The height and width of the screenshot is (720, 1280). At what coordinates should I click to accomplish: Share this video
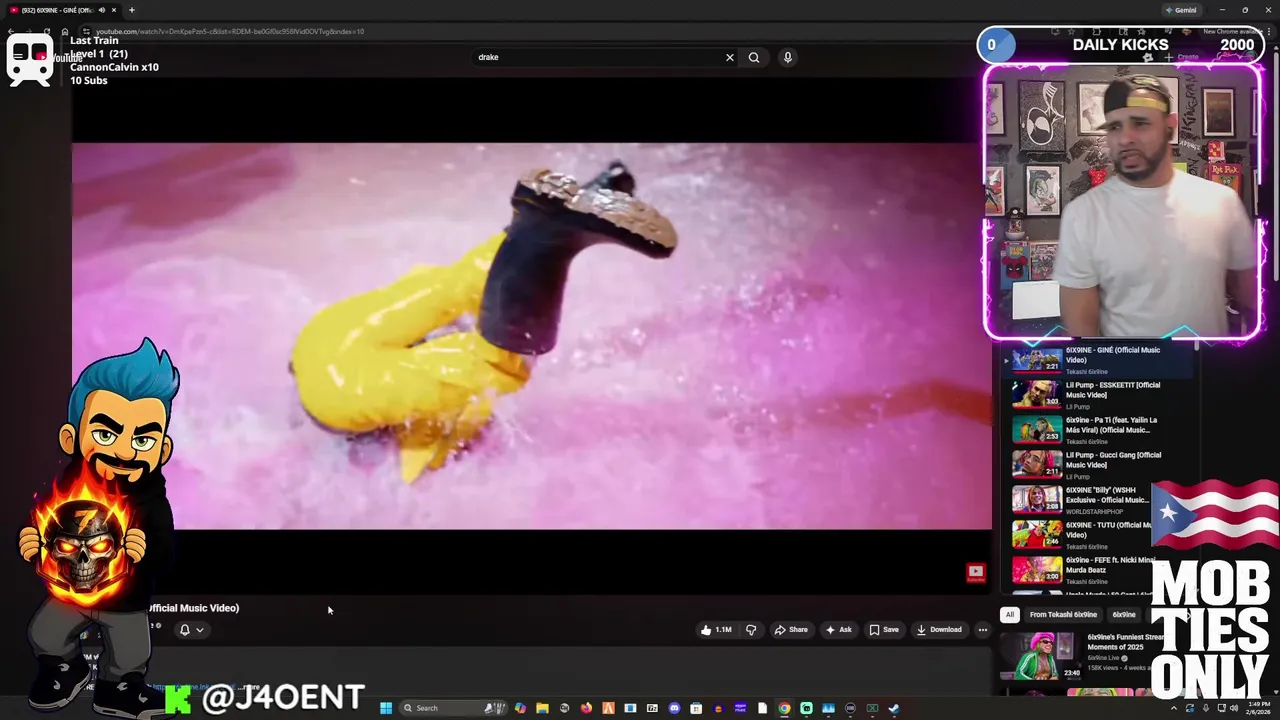click(x=791, y=630)
